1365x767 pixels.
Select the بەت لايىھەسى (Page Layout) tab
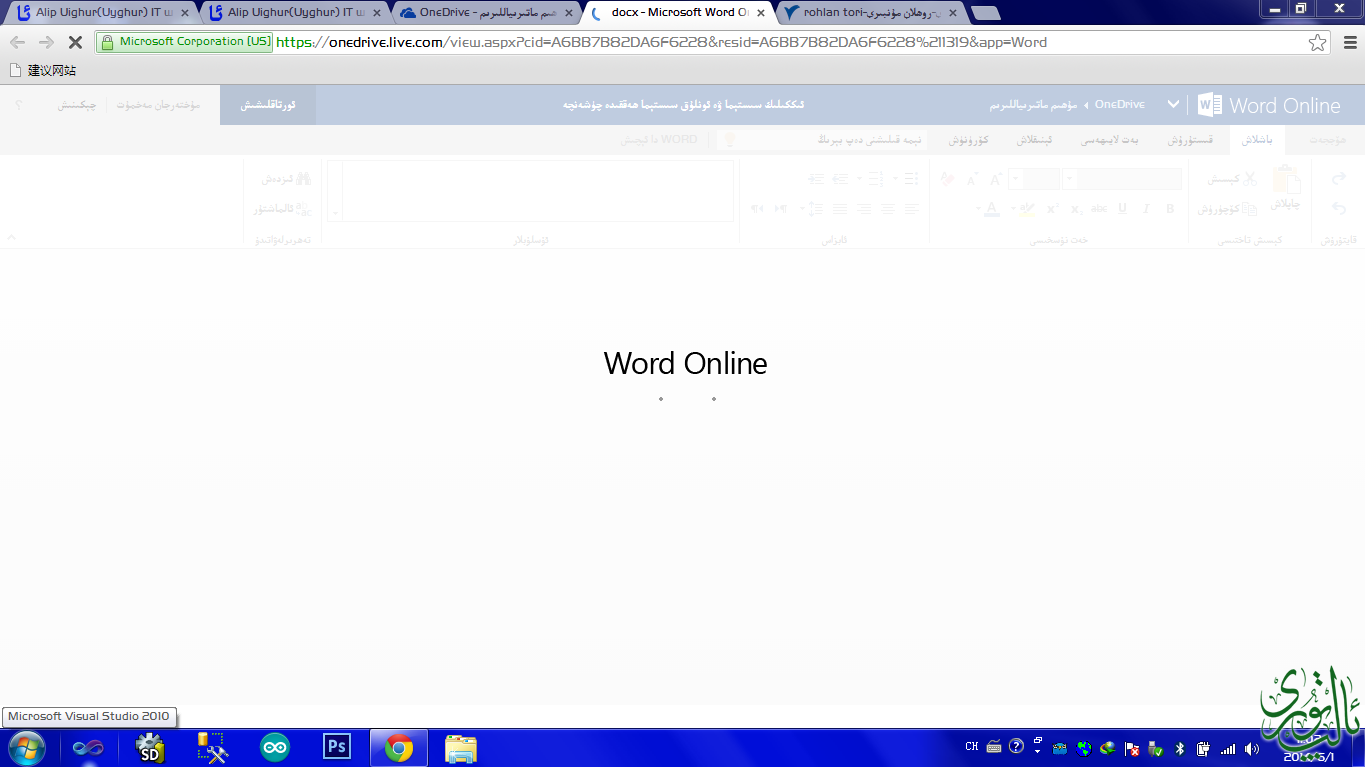tap(1109, 140)
